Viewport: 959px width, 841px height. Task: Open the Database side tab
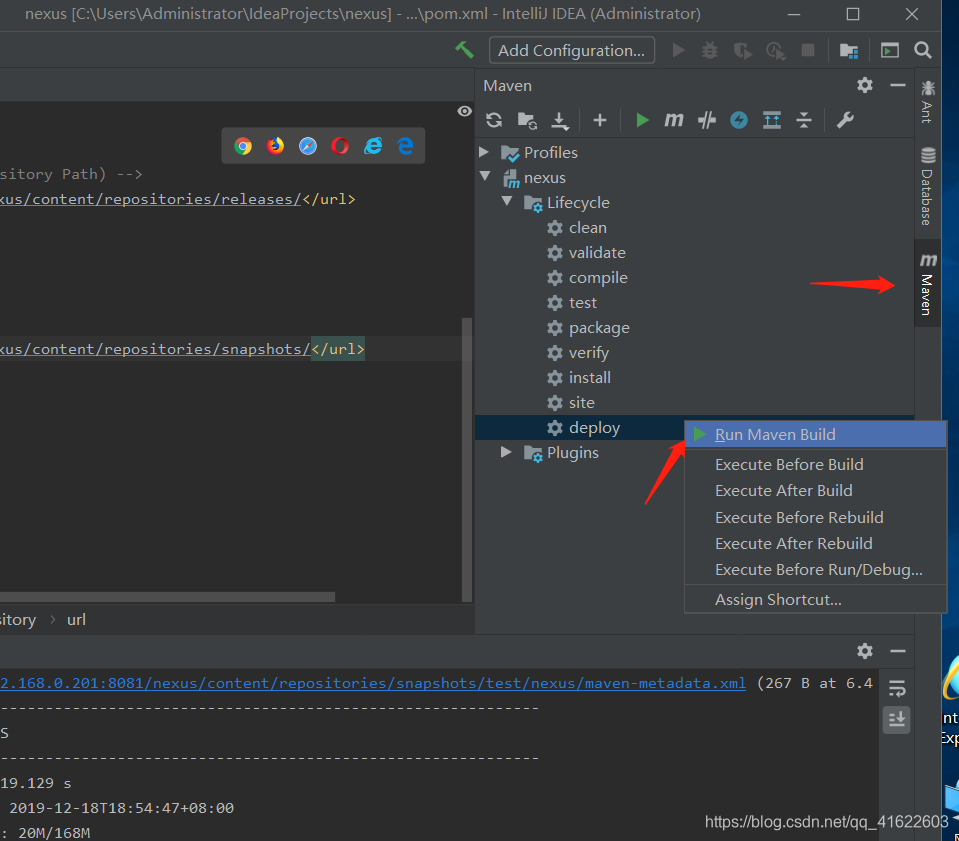pyautogui.click(x=927, y=187)
